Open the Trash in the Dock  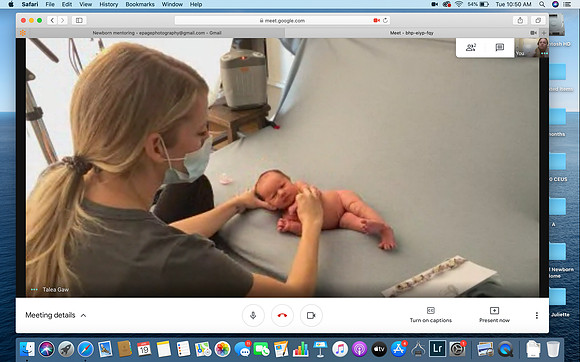tap(553, 349)
